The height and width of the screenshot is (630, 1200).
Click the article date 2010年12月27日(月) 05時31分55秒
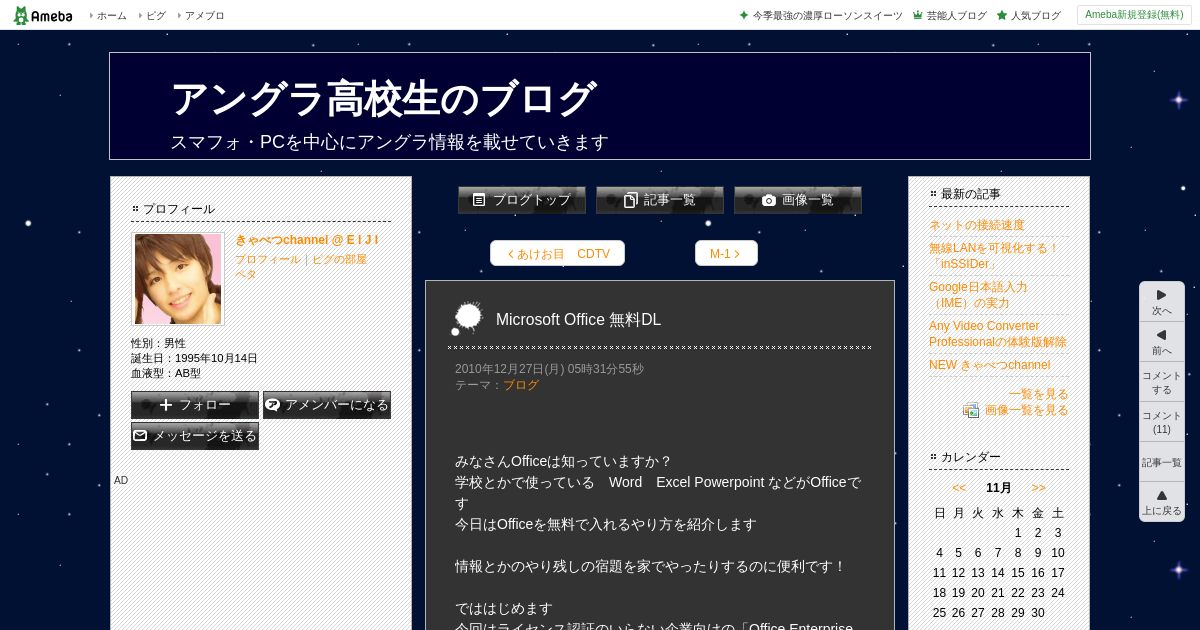(549, 369)
